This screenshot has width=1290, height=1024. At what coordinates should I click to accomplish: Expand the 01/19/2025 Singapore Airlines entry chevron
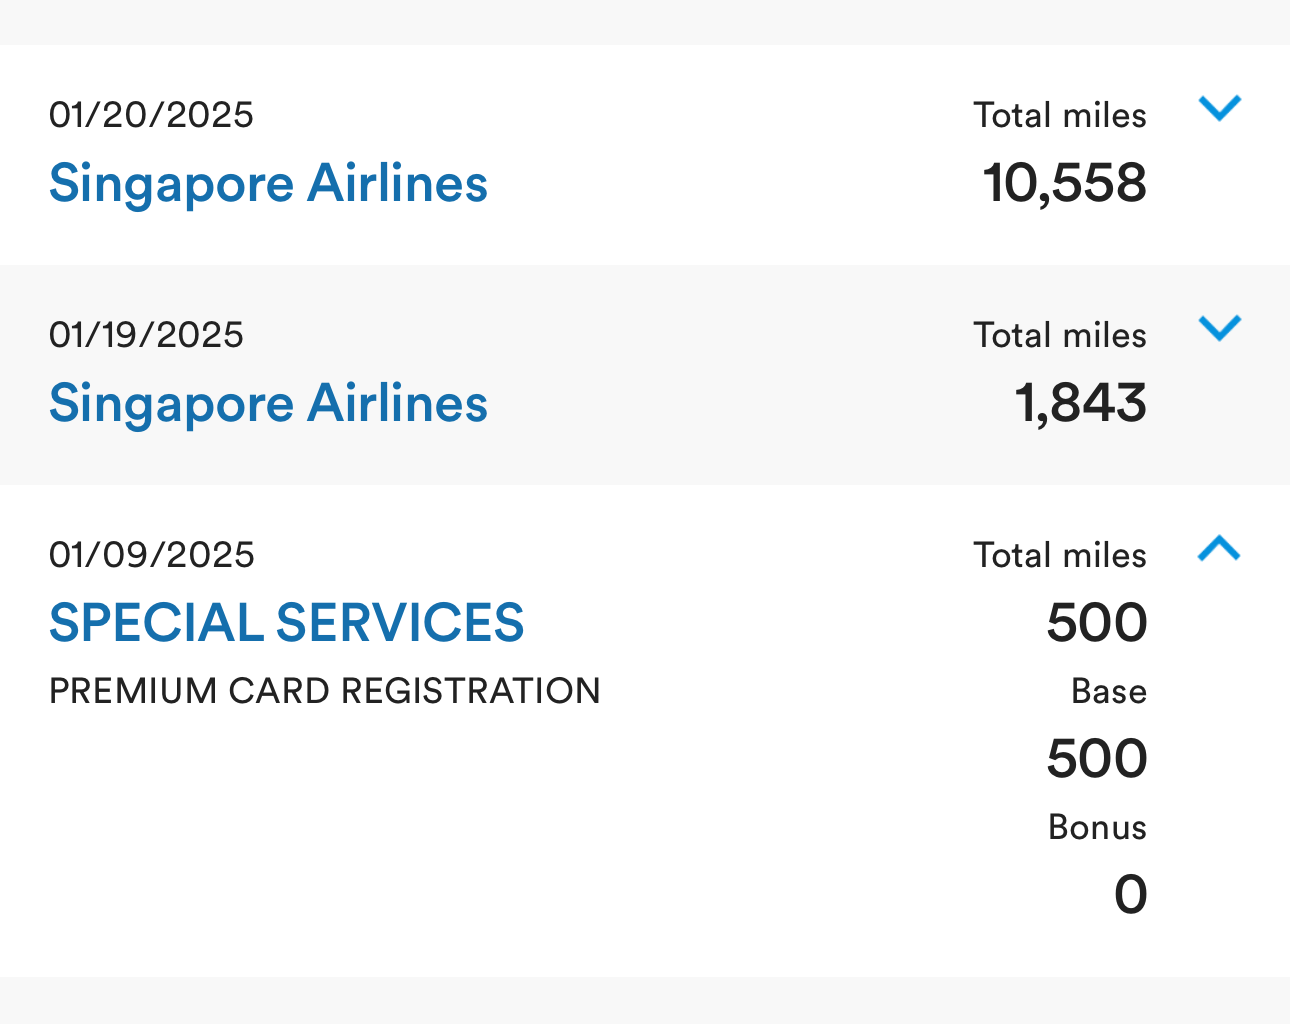[1219, 327]
